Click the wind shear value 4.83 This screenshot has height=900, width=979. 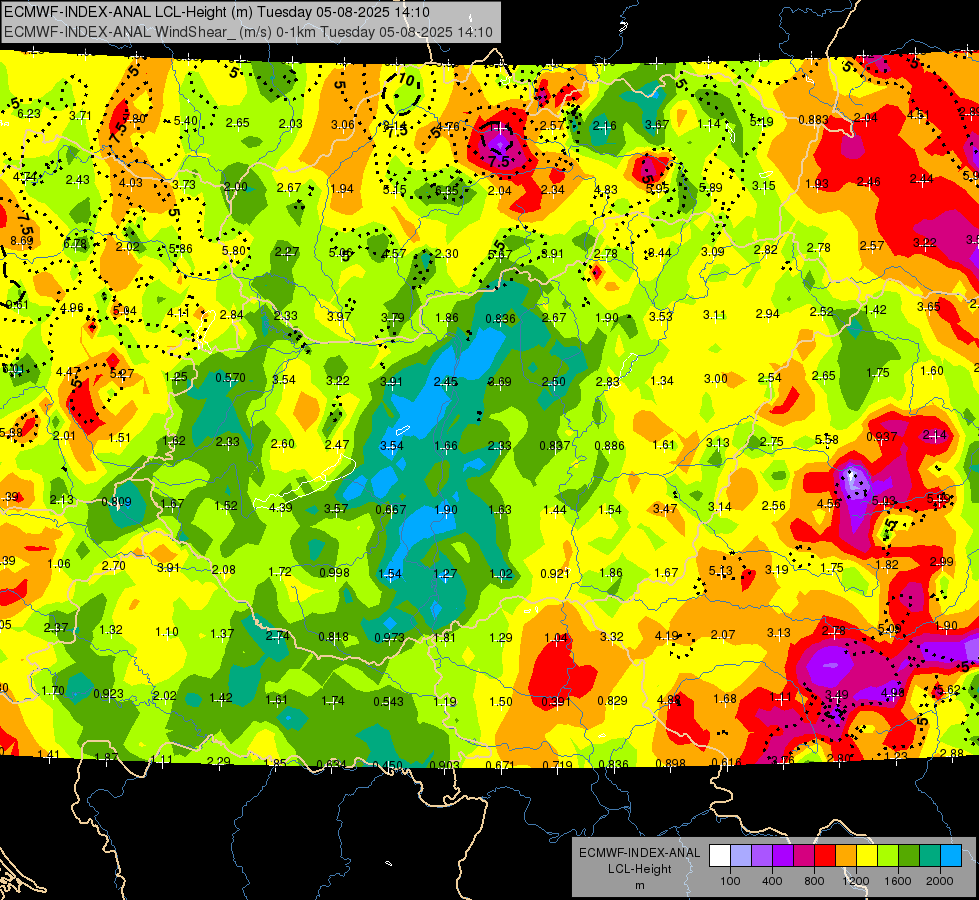(606, 189)
